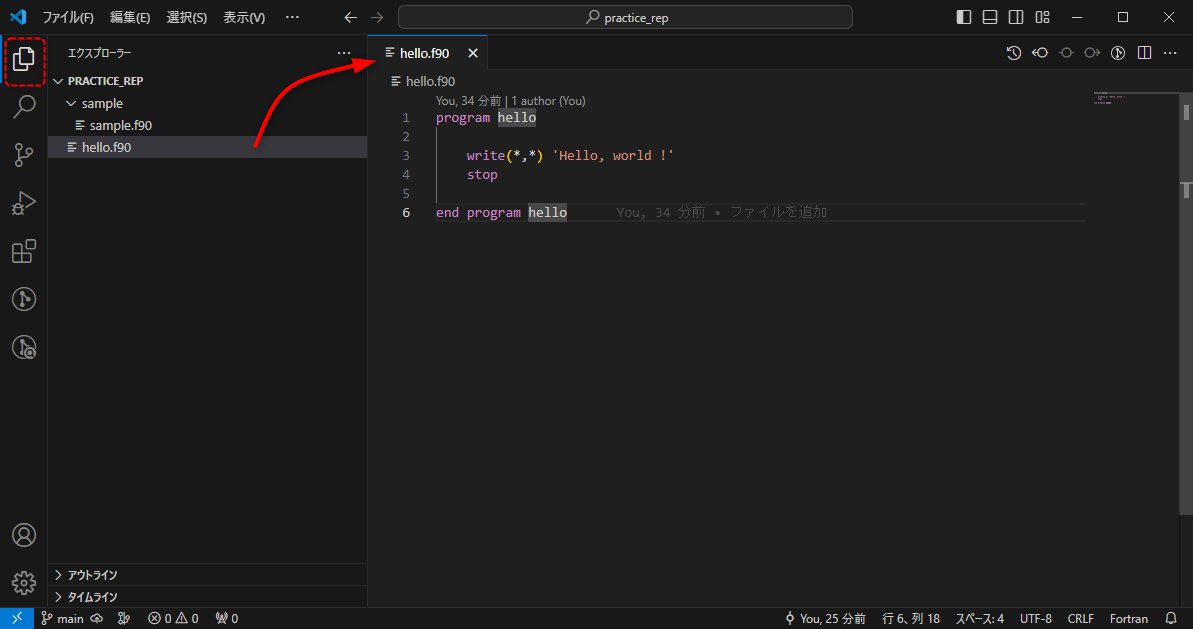Click the editor vertical scrollbar
Image resolution: width=1193 pixels, height=629 pixels.
1186,304
